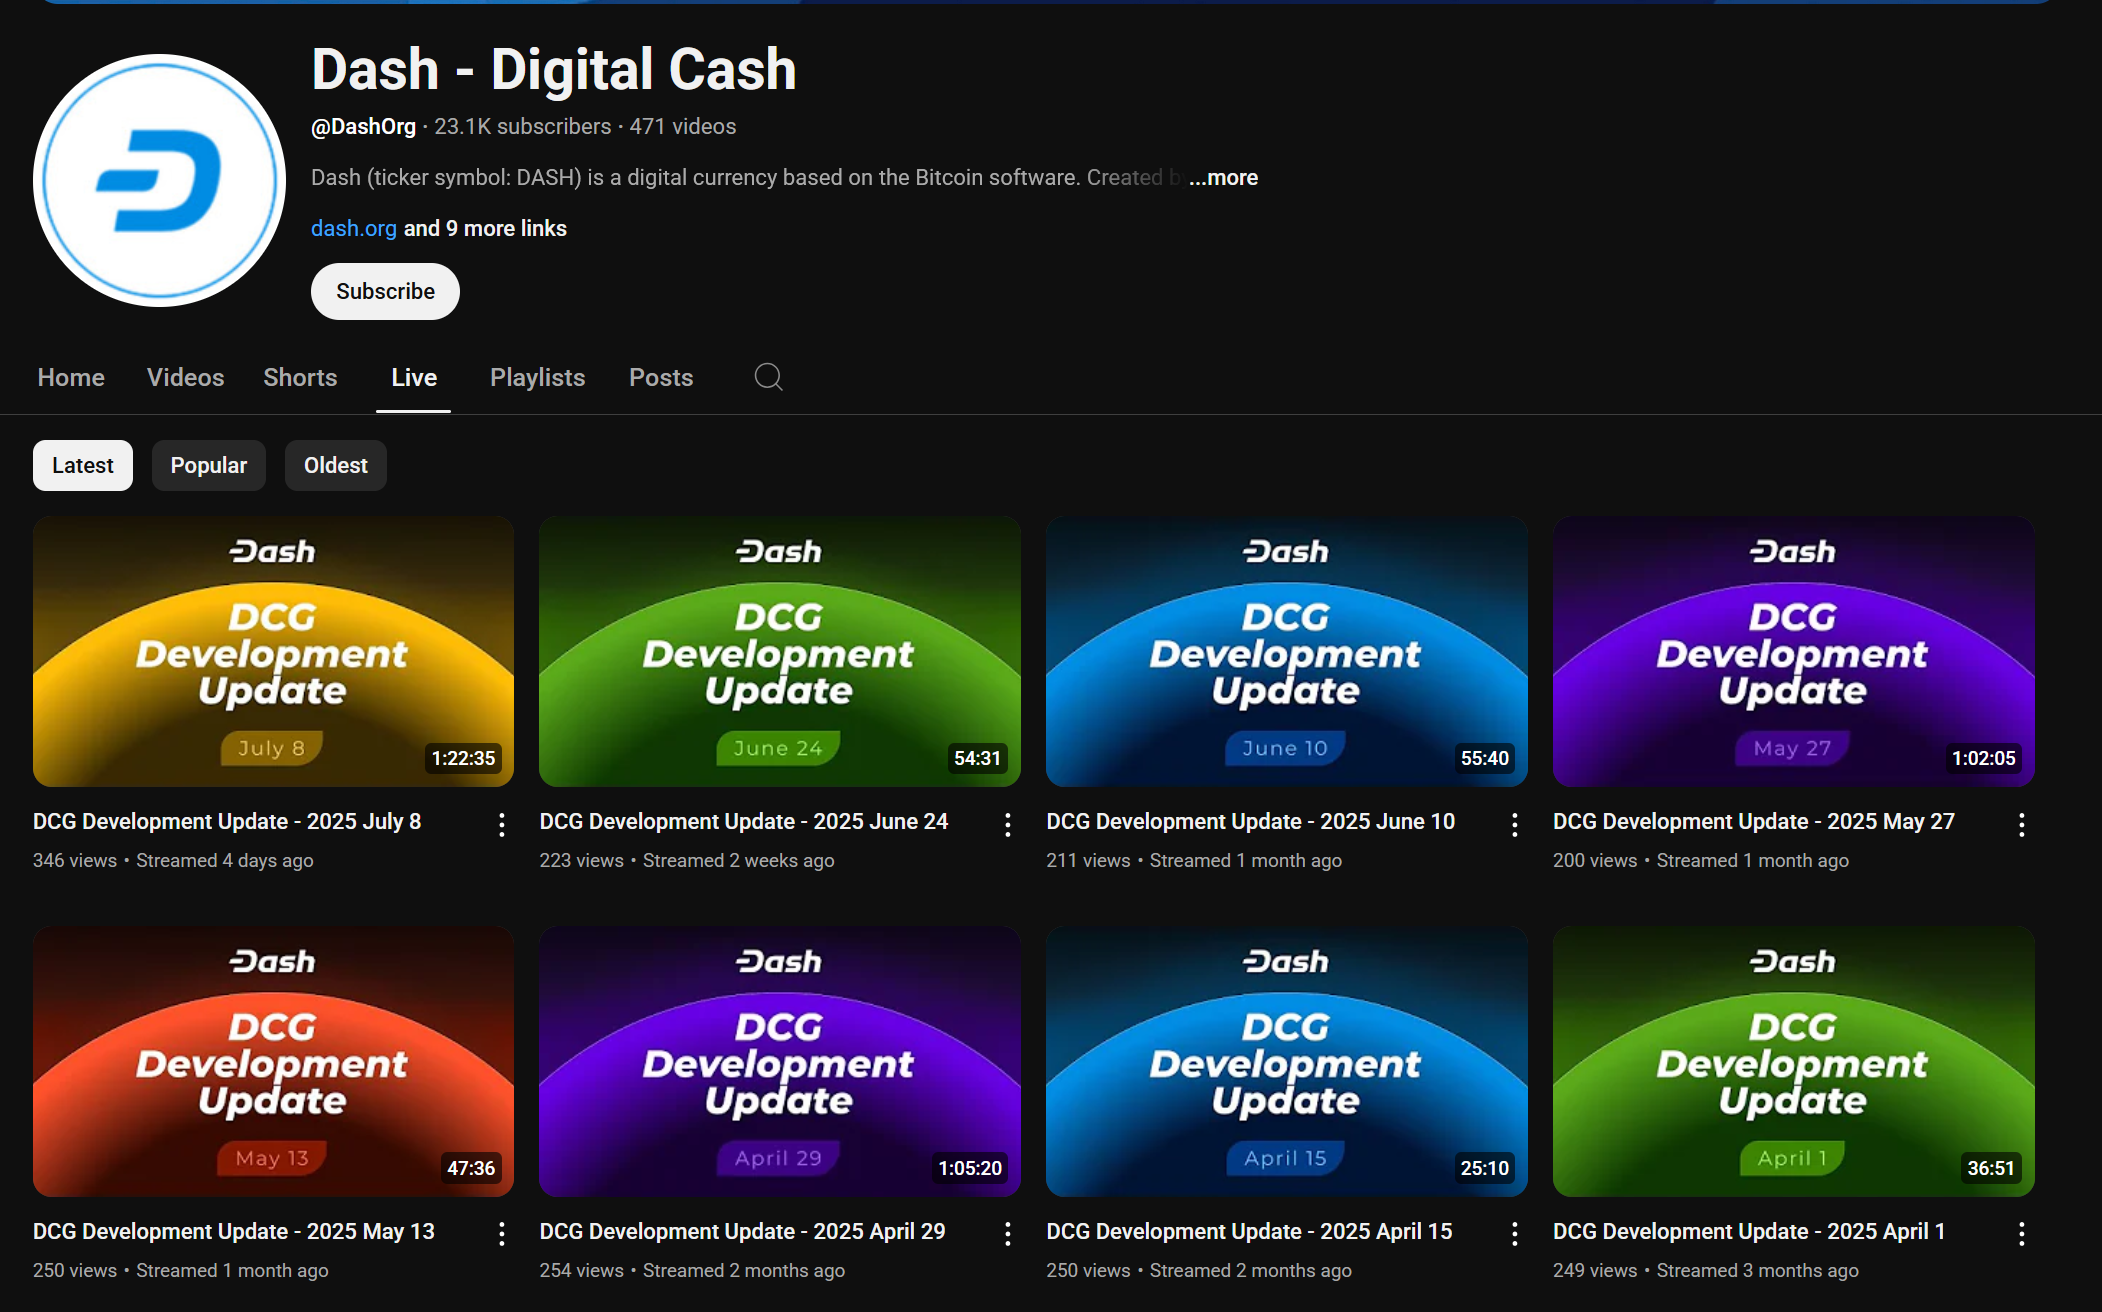Play the yellow July 8 thumbnail
Viewport: 2102px width, 1312px height.
tap(273, 651)
